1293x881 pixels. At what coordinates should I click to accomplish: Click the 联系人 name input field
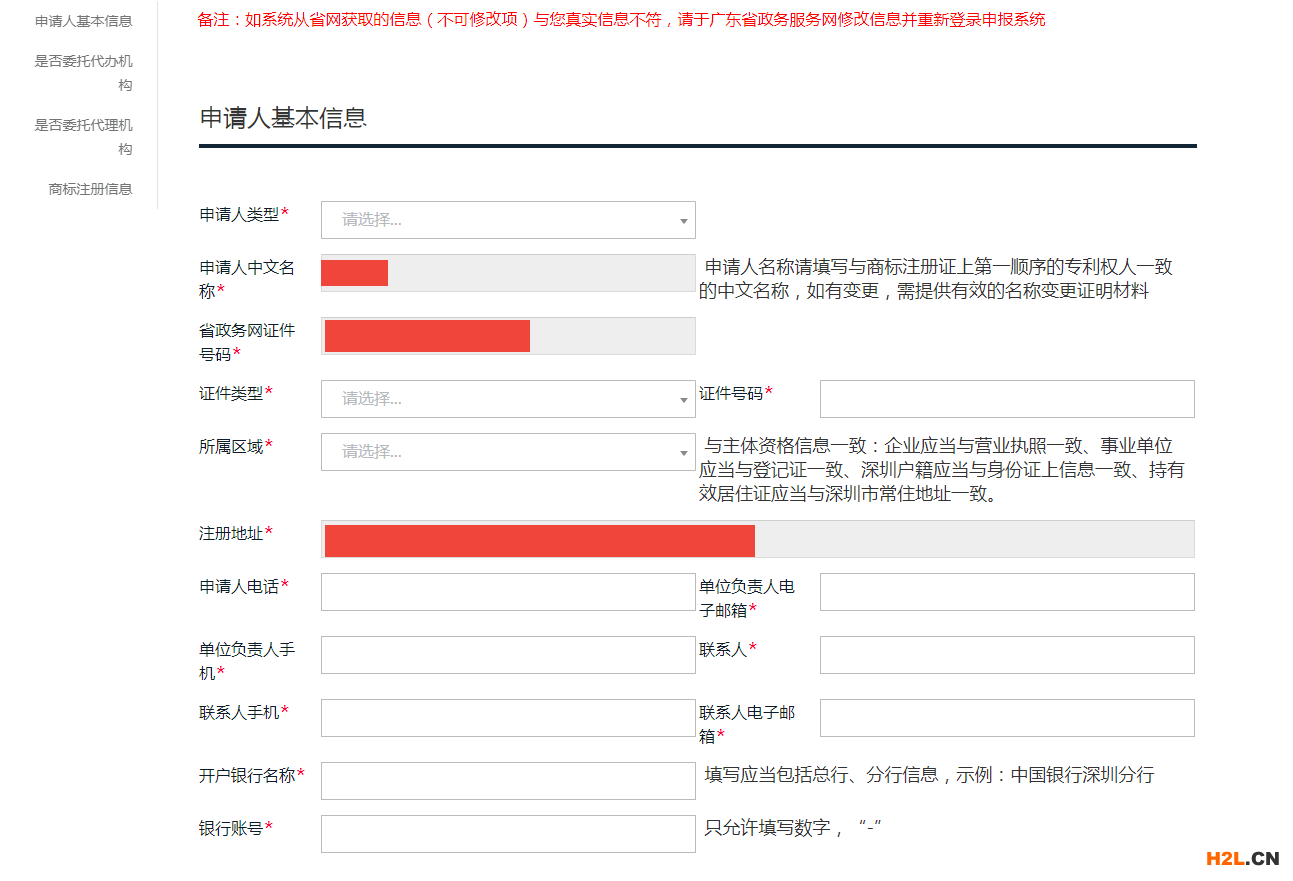tap(1007, 655)
